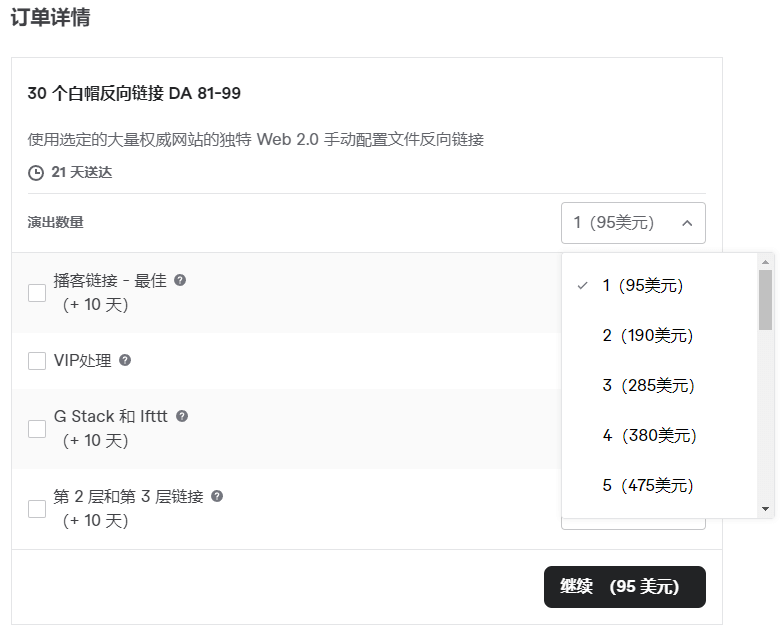Select quantity 4 (380美元)
The height and width of the screenshot is (631, 780).
point(660,435)
